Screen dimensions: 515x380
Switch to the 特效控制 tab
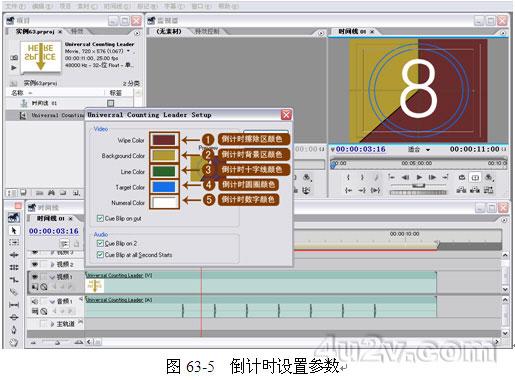[207, 31]
